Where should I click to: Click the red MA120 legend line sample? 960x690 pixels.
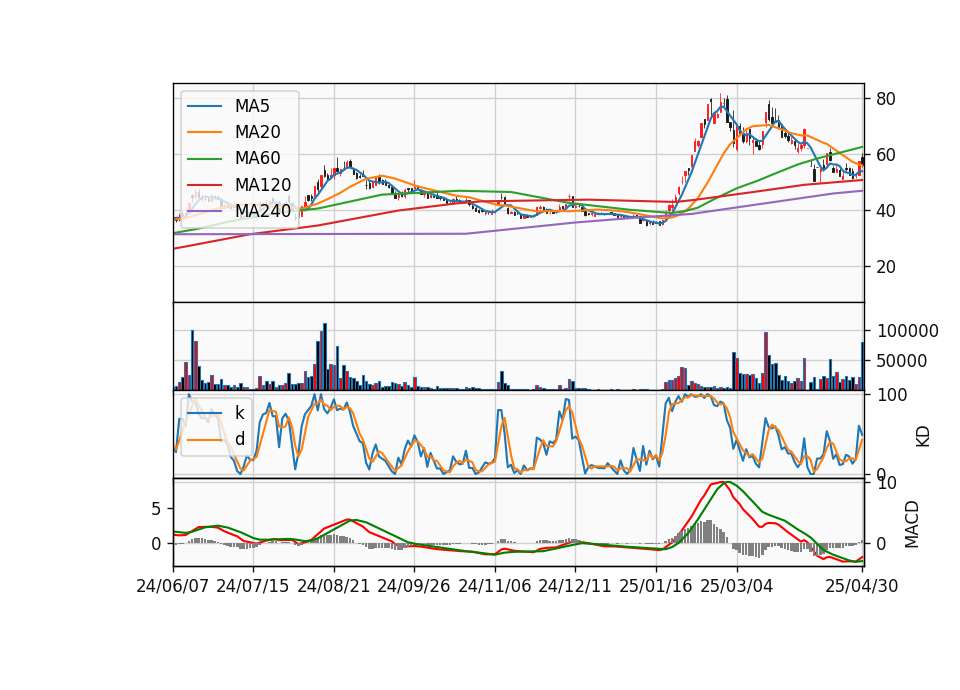(204, 184)
